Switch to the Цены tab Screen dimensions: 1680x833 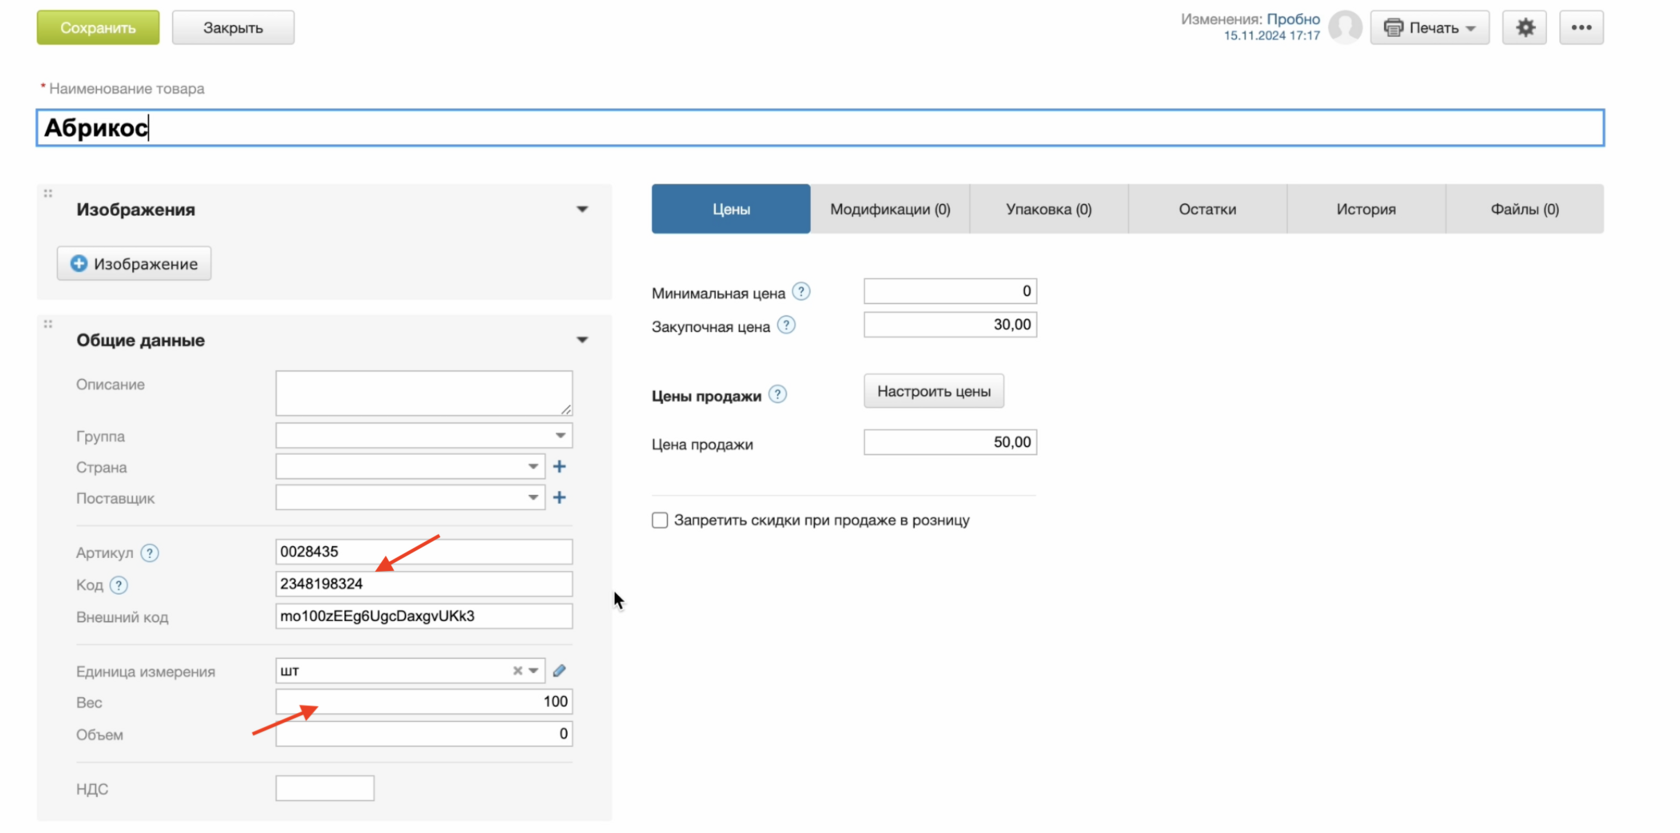pos(731,209)
